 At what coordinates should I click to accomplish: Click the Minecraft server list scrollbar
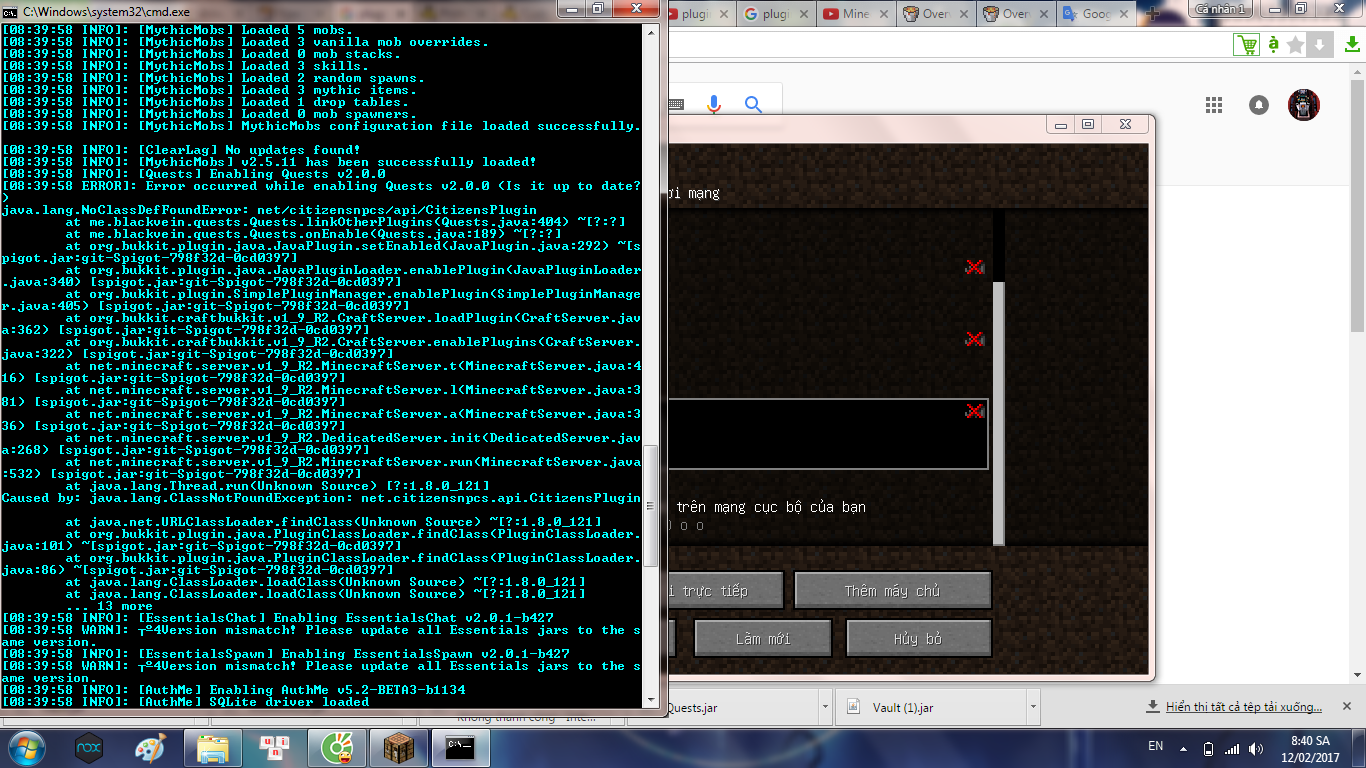[x=998, y=412]
